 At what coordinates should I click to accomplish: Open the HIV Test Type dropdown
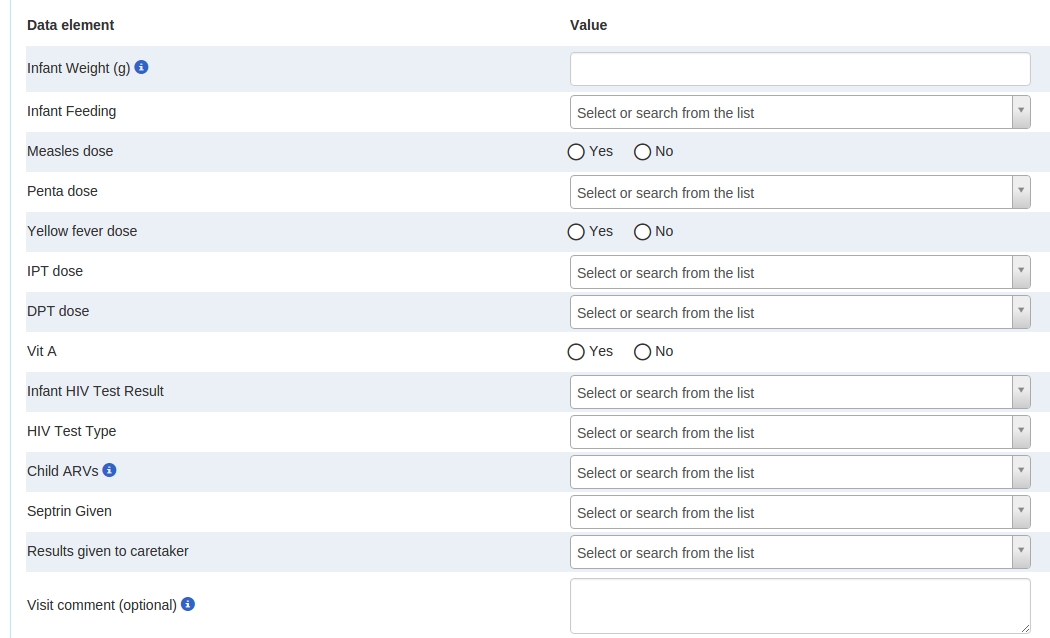click(x=800, y=432)
